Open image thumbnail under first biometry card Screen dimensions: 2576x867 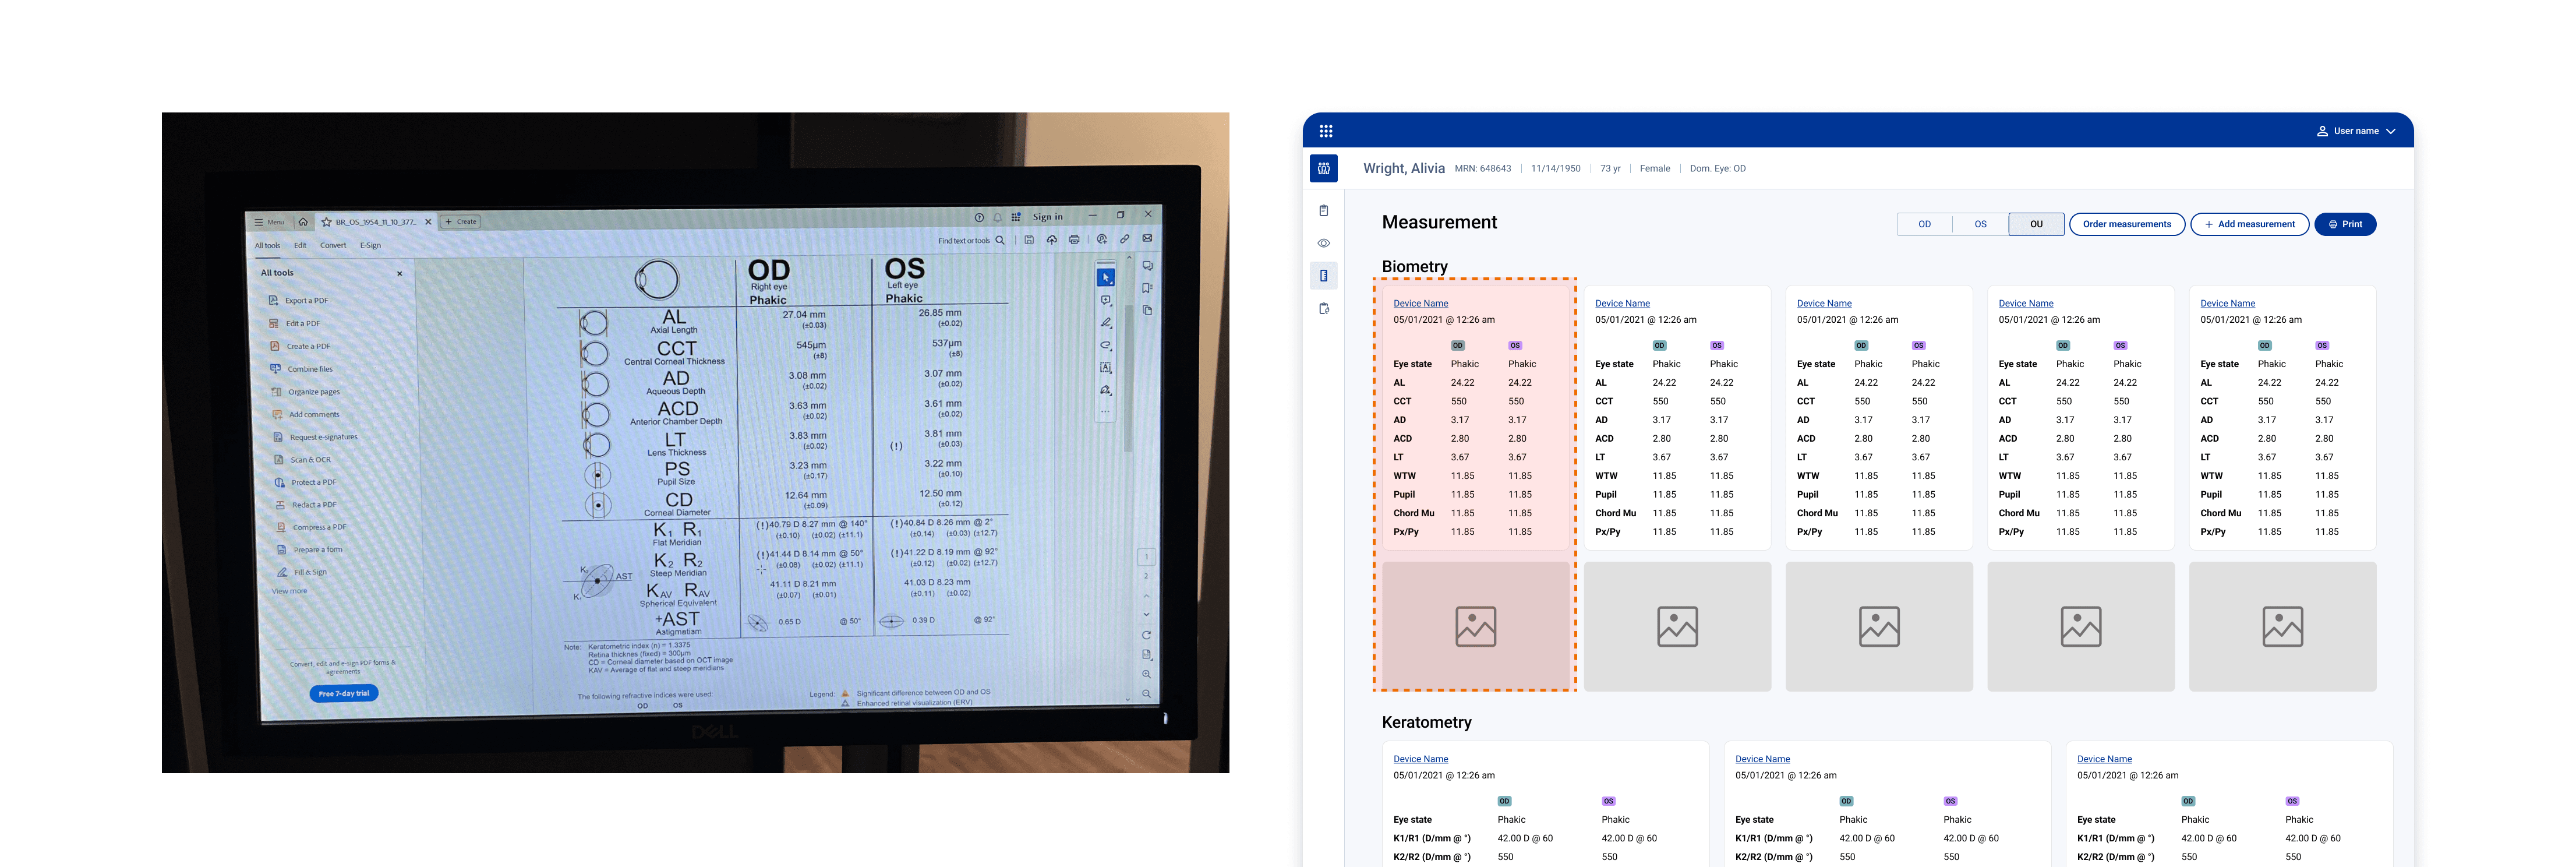[x=1475, y=626]
